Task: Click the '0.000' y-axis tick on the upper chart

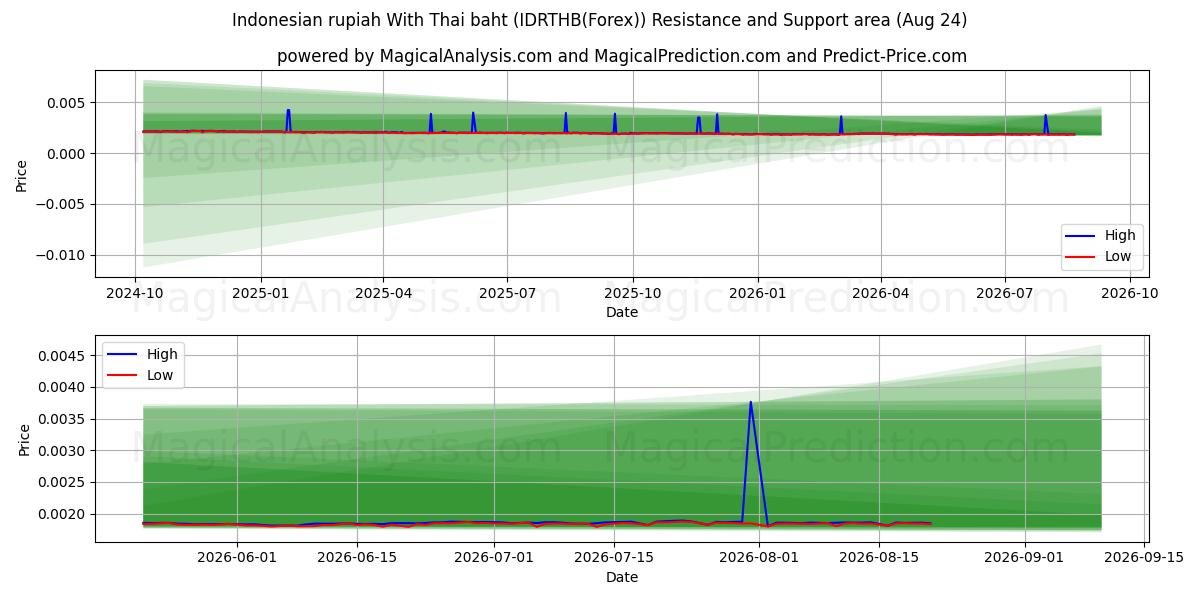Action: click(x=69, y=153)
